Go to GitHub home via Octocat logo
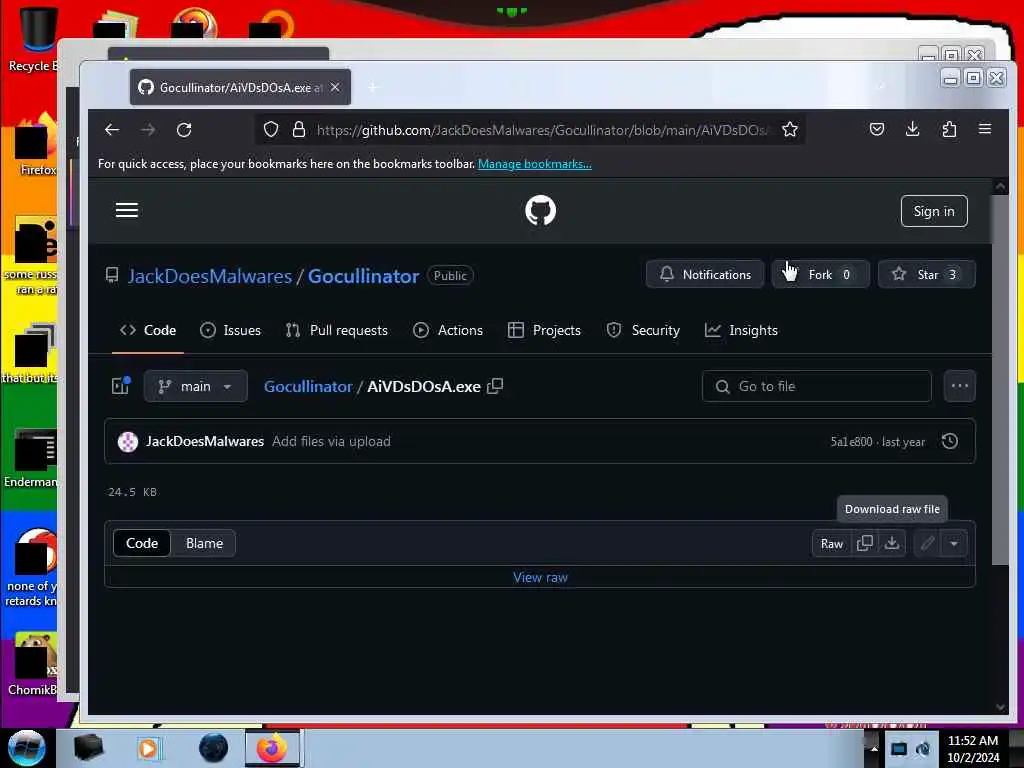 [540, 210]
